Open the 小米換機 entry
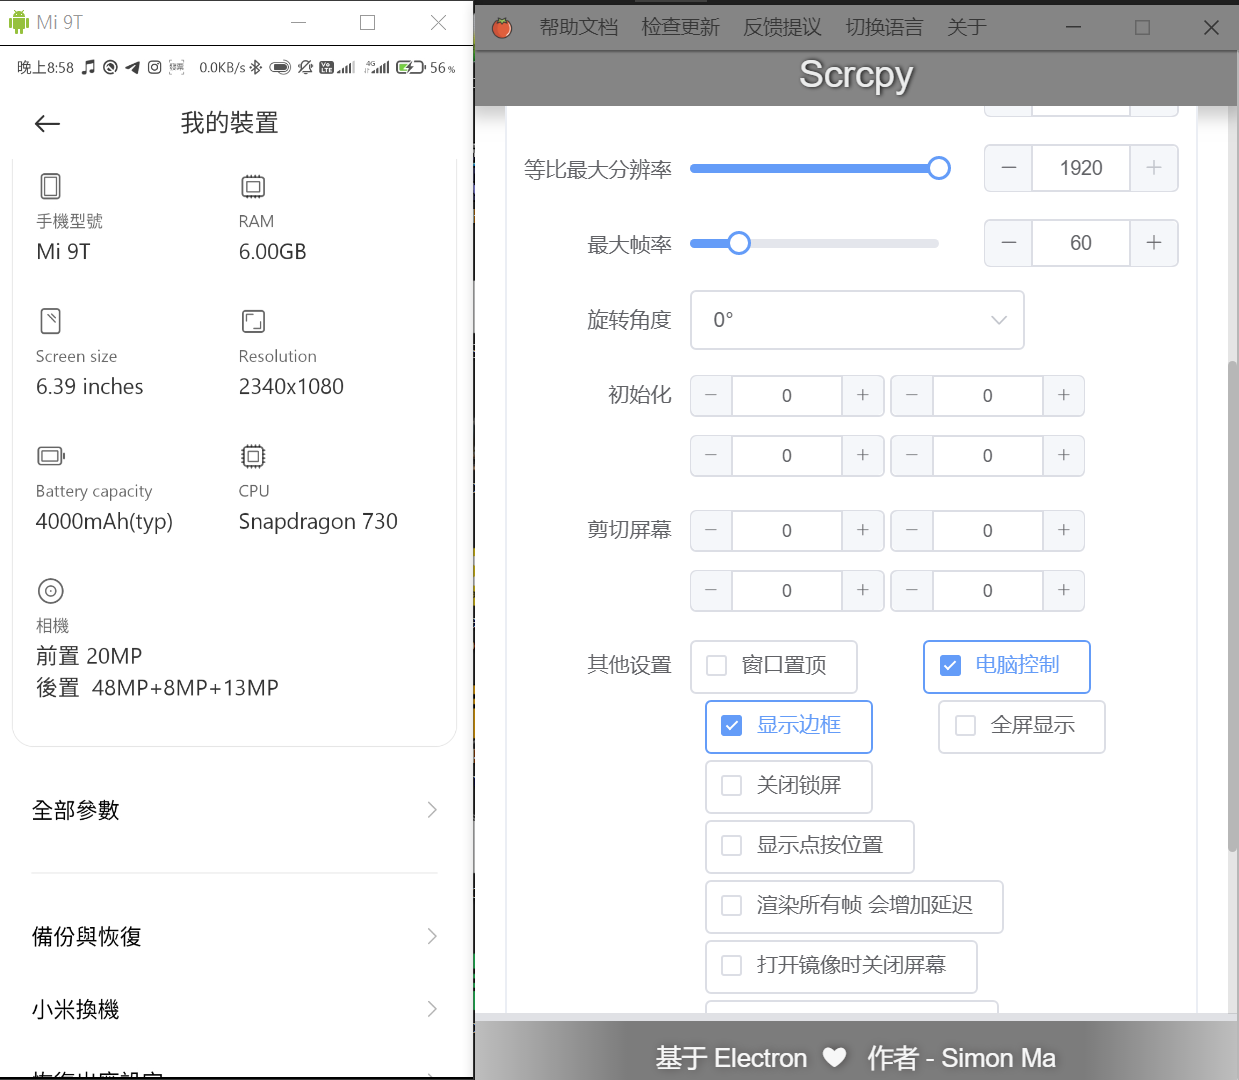Viewport: 1239px width, 1080px height. pos(234,1009)
